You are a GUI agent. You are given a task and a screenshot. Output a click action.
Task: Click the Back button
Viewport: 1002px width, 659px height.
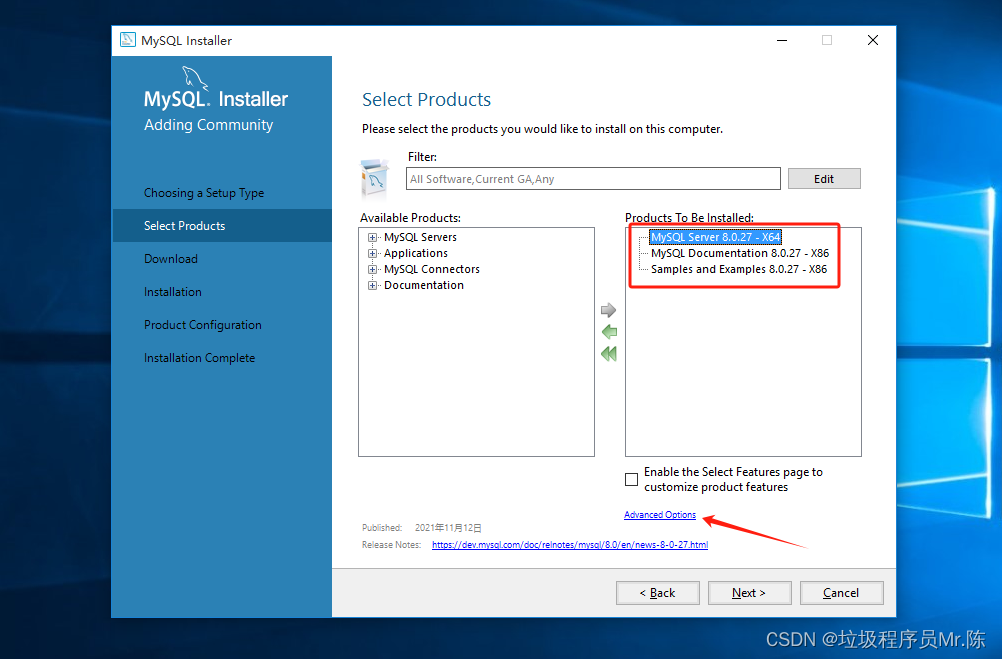click(x=658, y=593)
